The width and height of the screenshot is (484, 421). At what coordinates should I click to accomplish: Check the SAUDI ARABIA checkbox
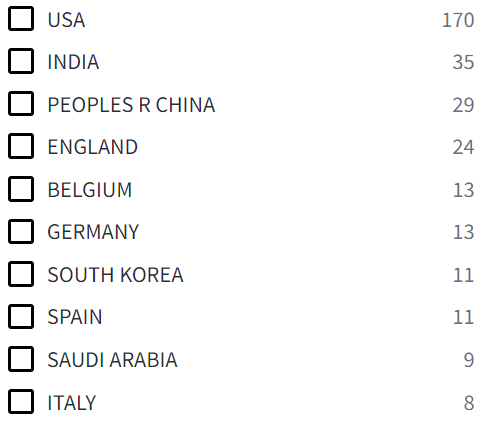[x=21, y=359]
